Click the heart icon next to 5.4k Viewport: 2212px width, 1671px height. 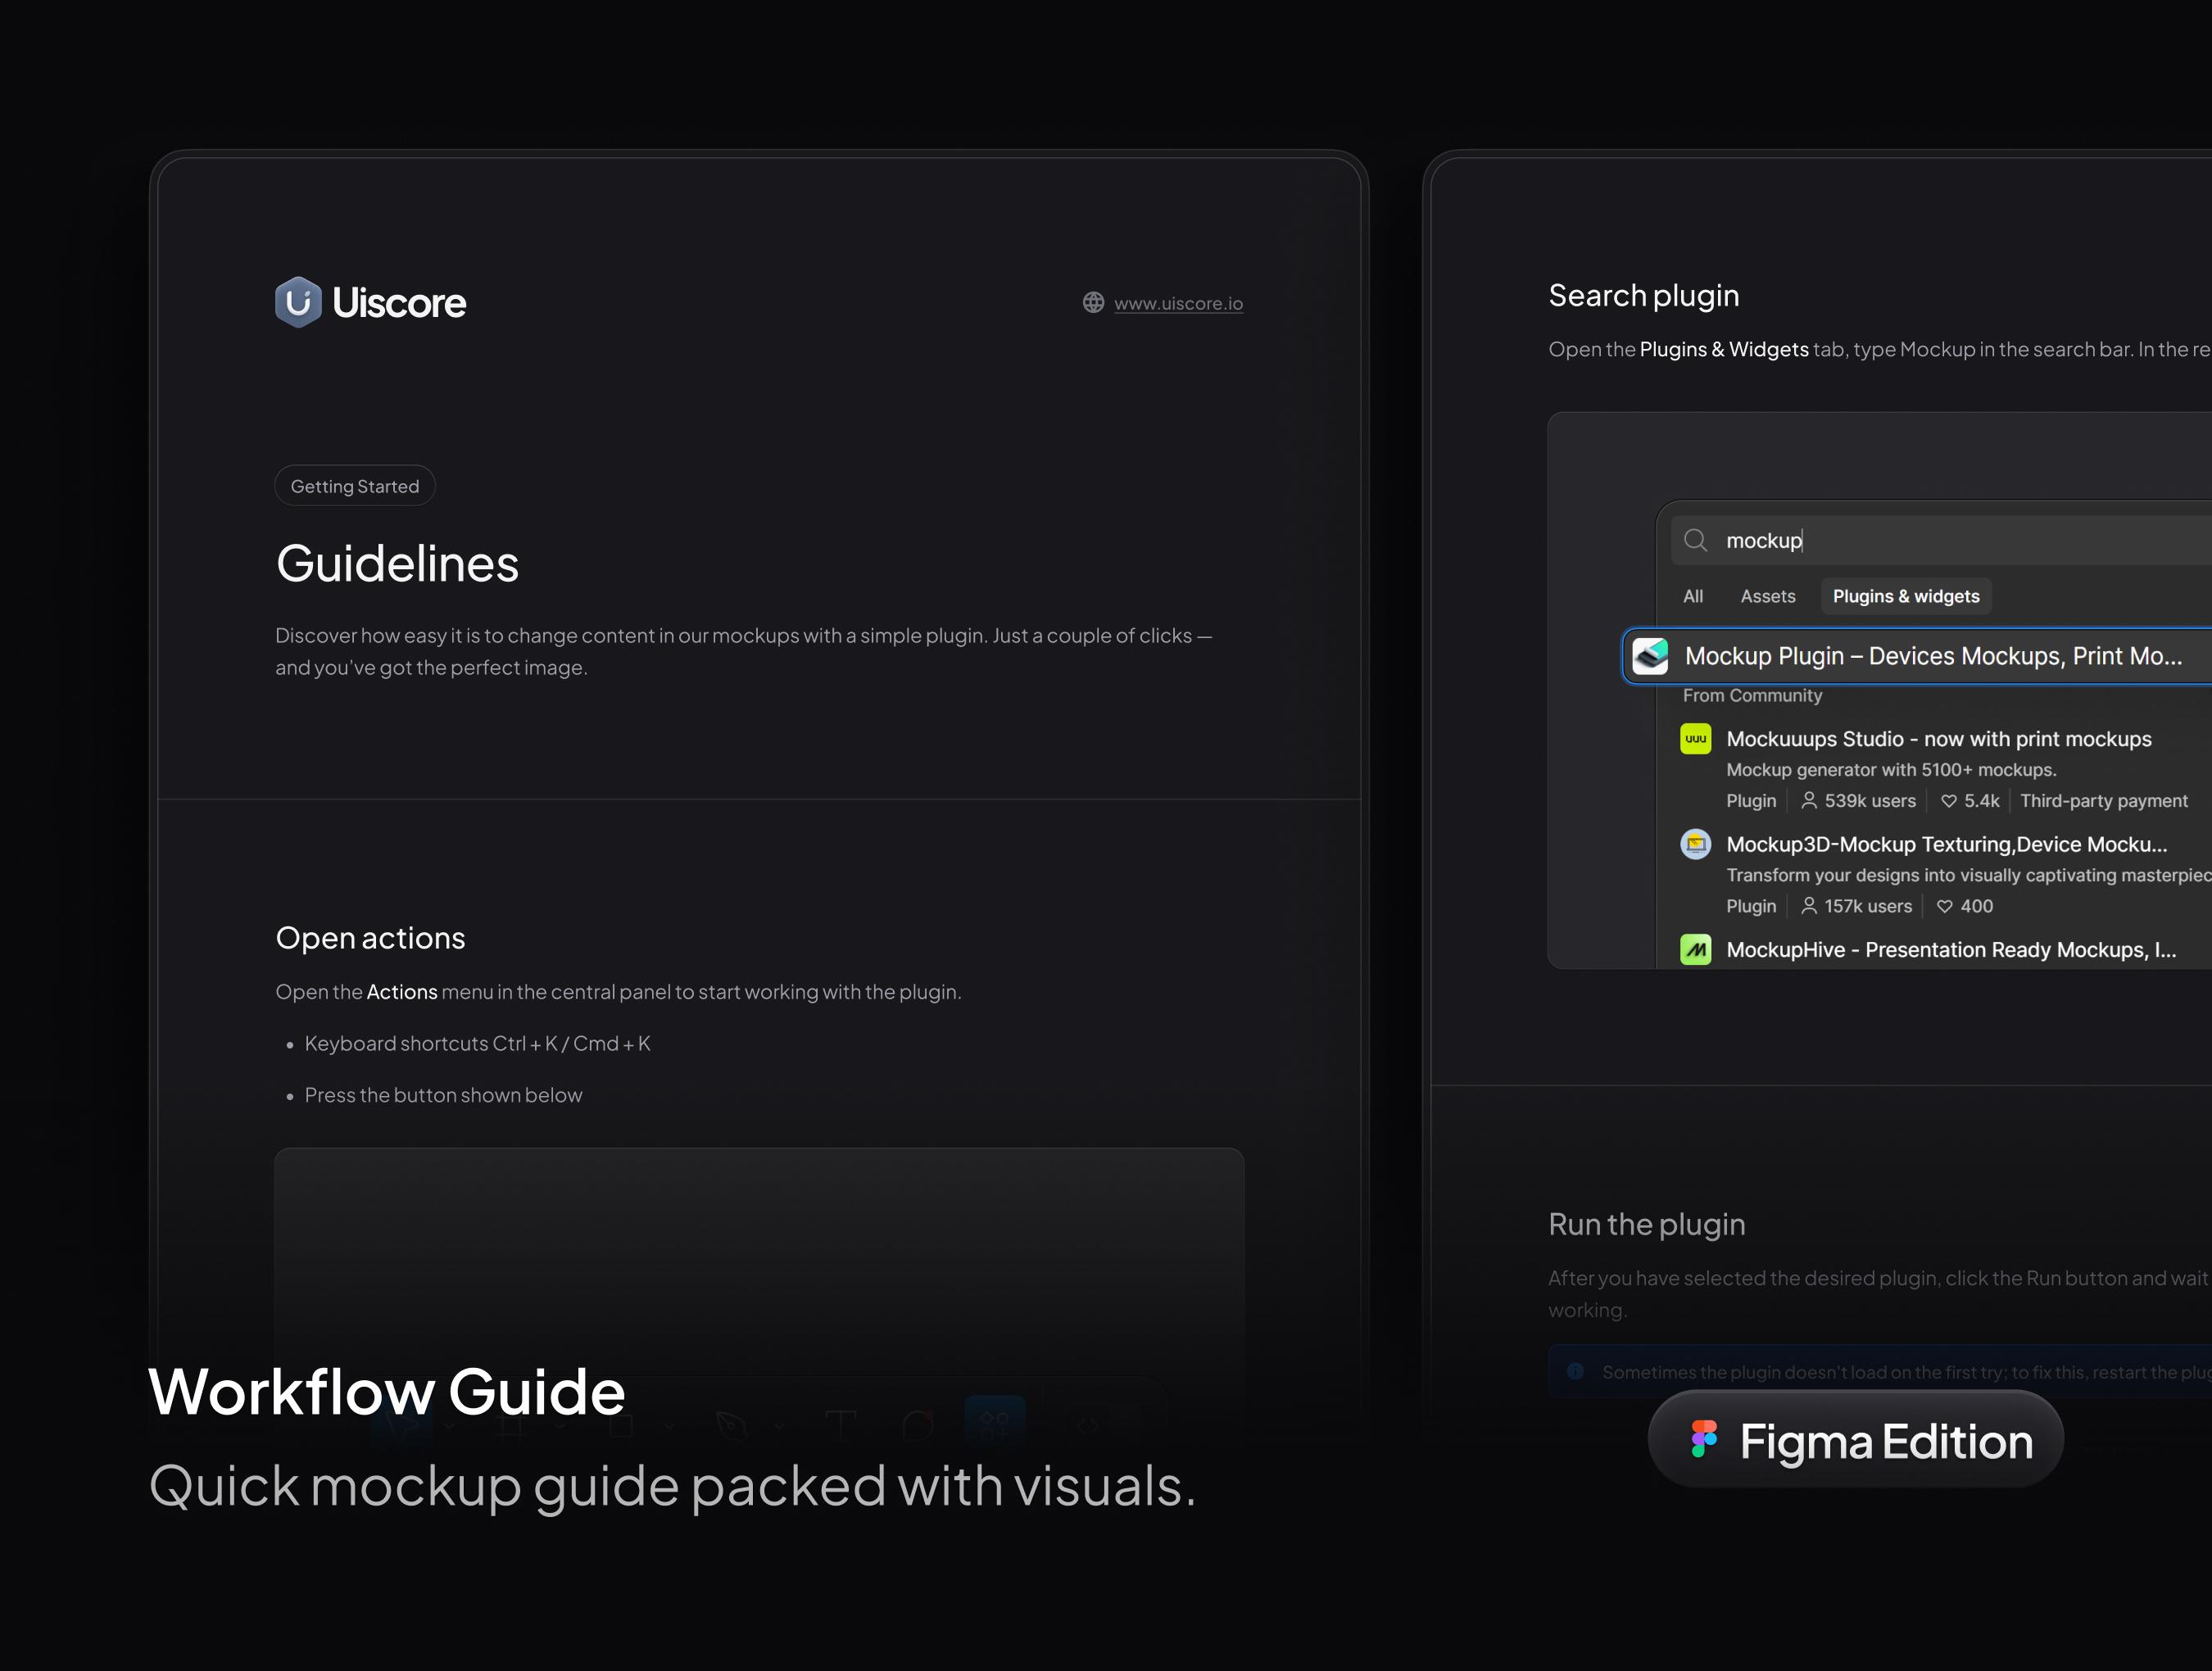[1948, 801]
